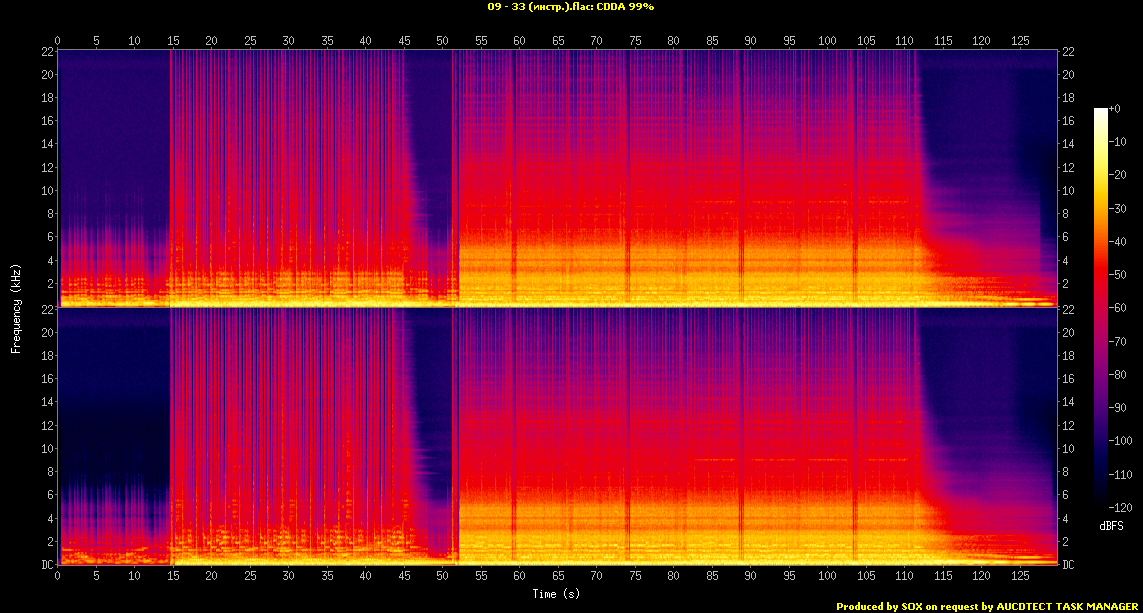Click the lower channel's 10 kHz label on right axis
Screen dimensions: 1143x613
pos(1067,448)
